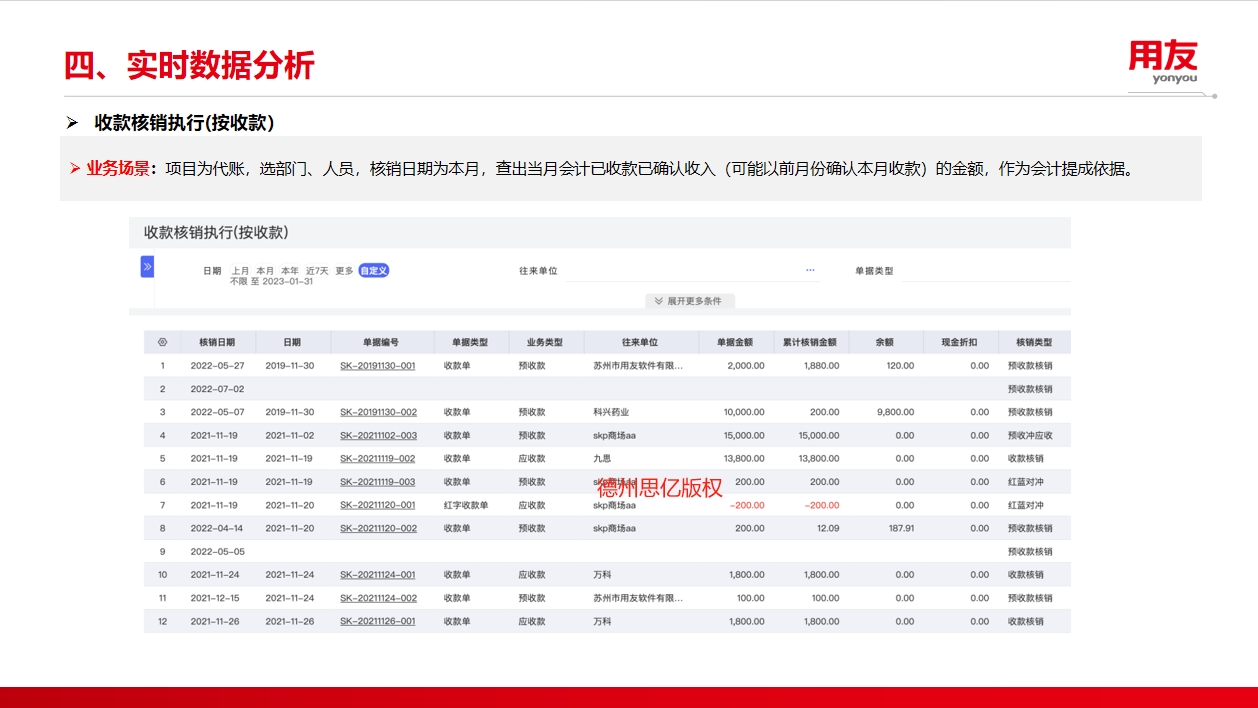Image resolution: width=1258 pixels, height=708 pixels.
Task: Open the 更多 date options
Action: tap(344, 271)
